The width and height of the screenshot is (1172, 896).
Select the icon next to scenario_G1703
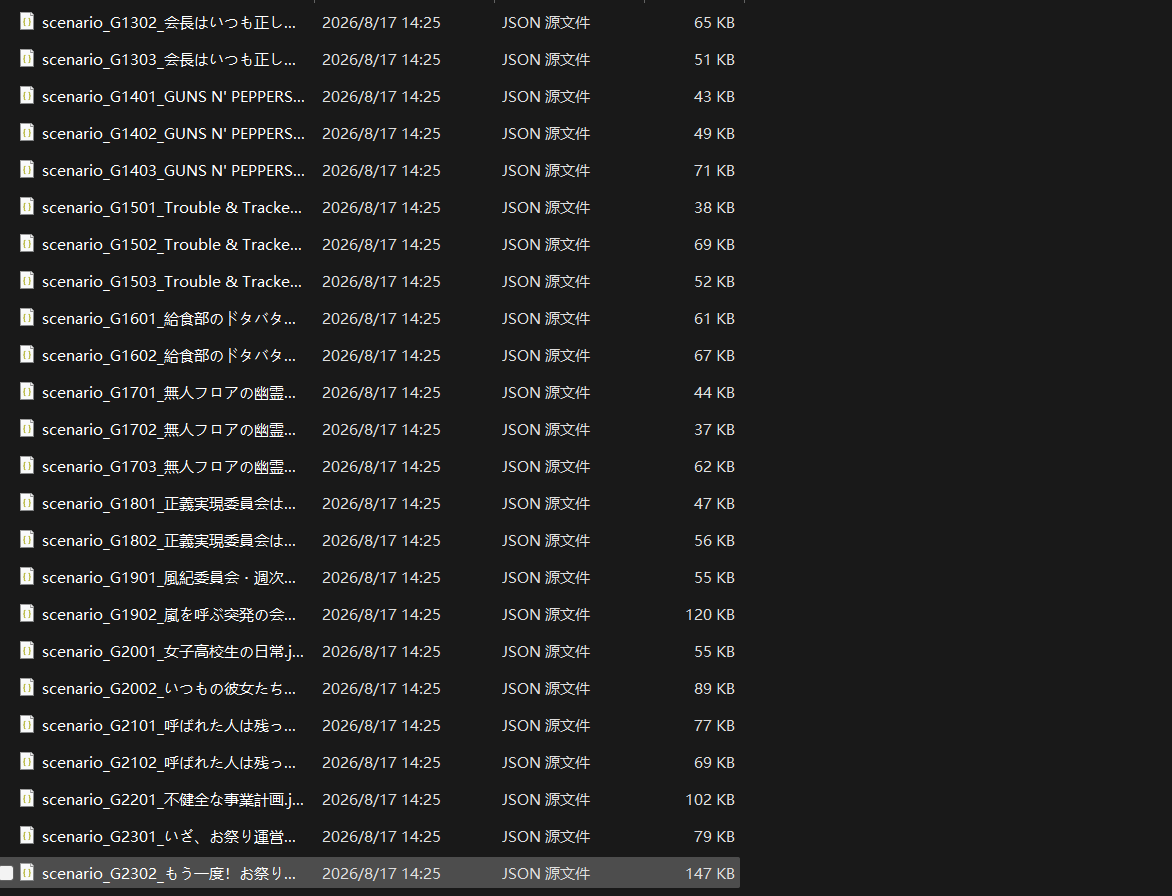coord(27,466)
